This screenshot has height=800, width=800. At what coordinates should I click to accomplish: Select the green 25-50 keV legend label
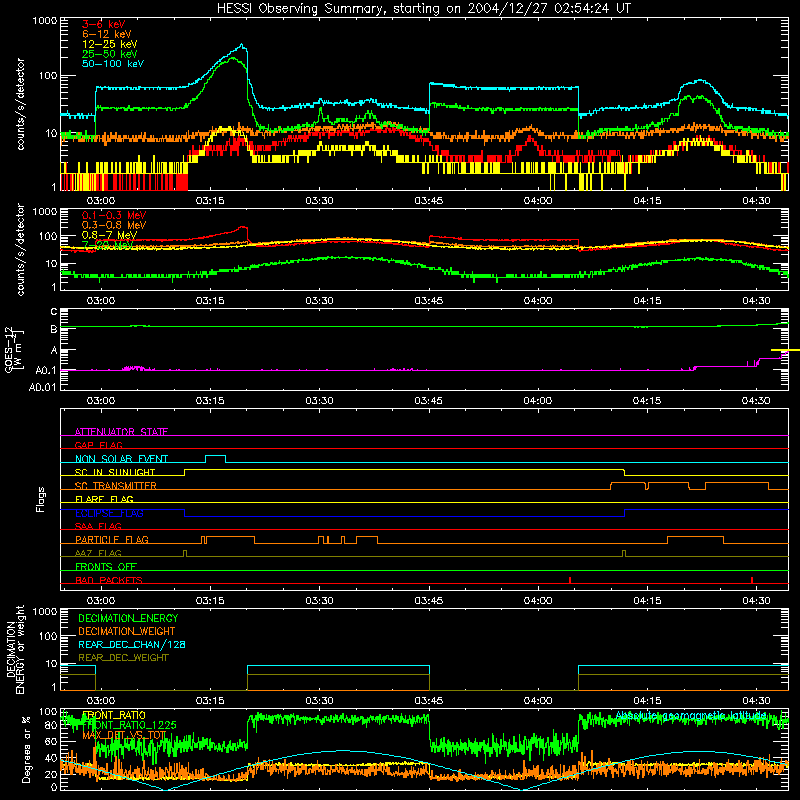coord(109,54)
